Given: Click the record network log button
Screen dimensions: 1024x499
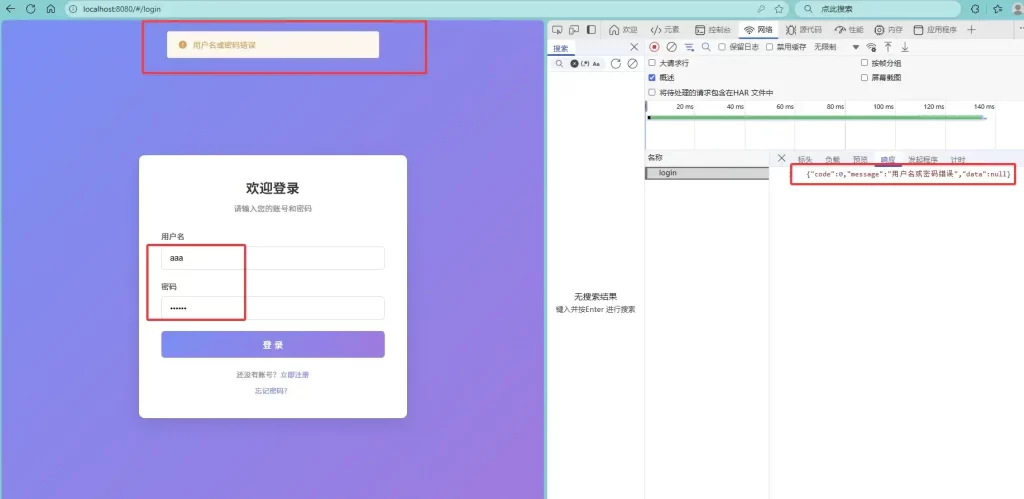Looking at the screenshot, I should 654,47.
